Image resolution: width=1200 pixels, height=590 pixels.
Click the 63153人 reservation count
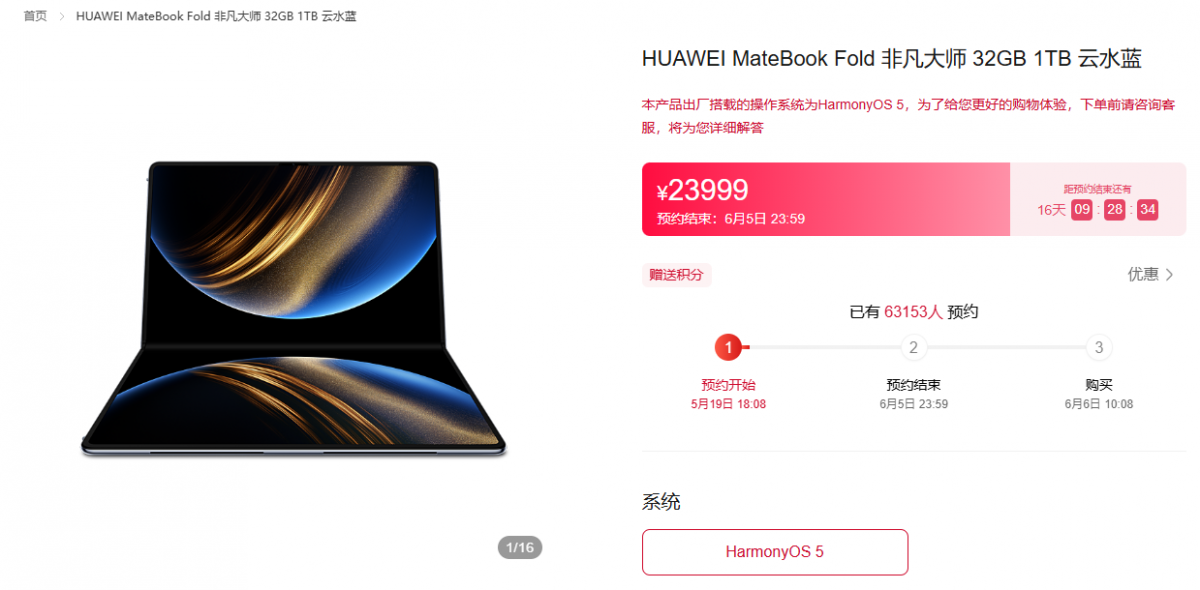[913, 312]
